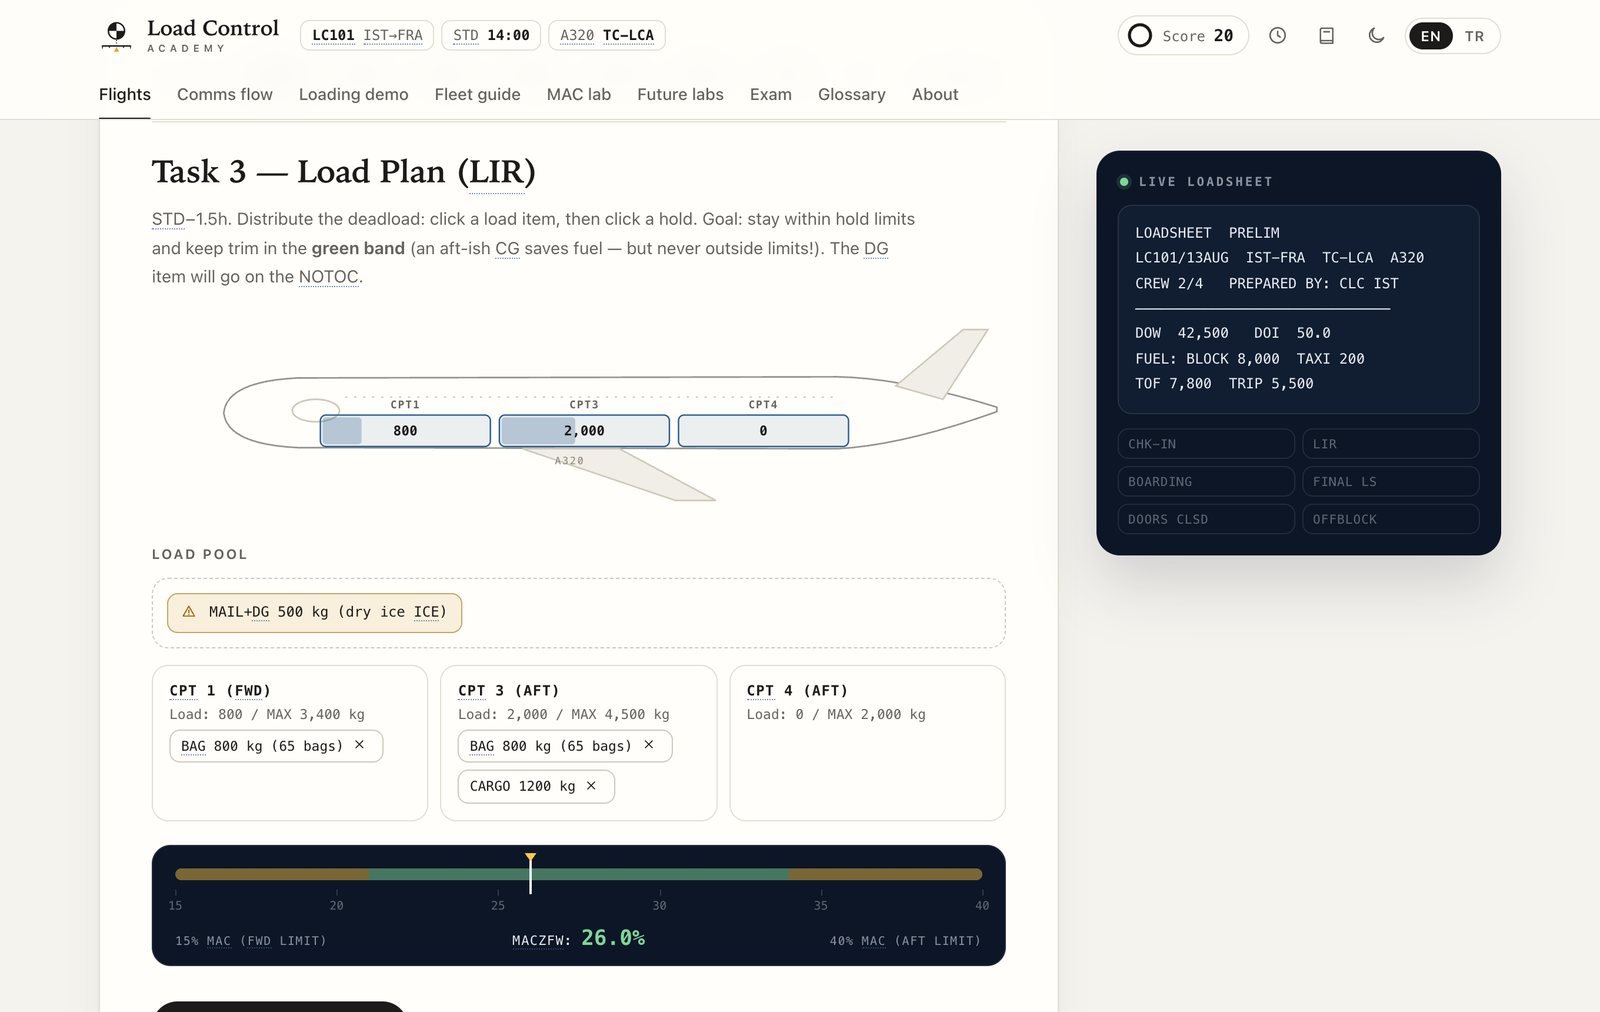Click CPT3 hold on aircraft diagram
1600x1012 pixels.
[584, 431]
